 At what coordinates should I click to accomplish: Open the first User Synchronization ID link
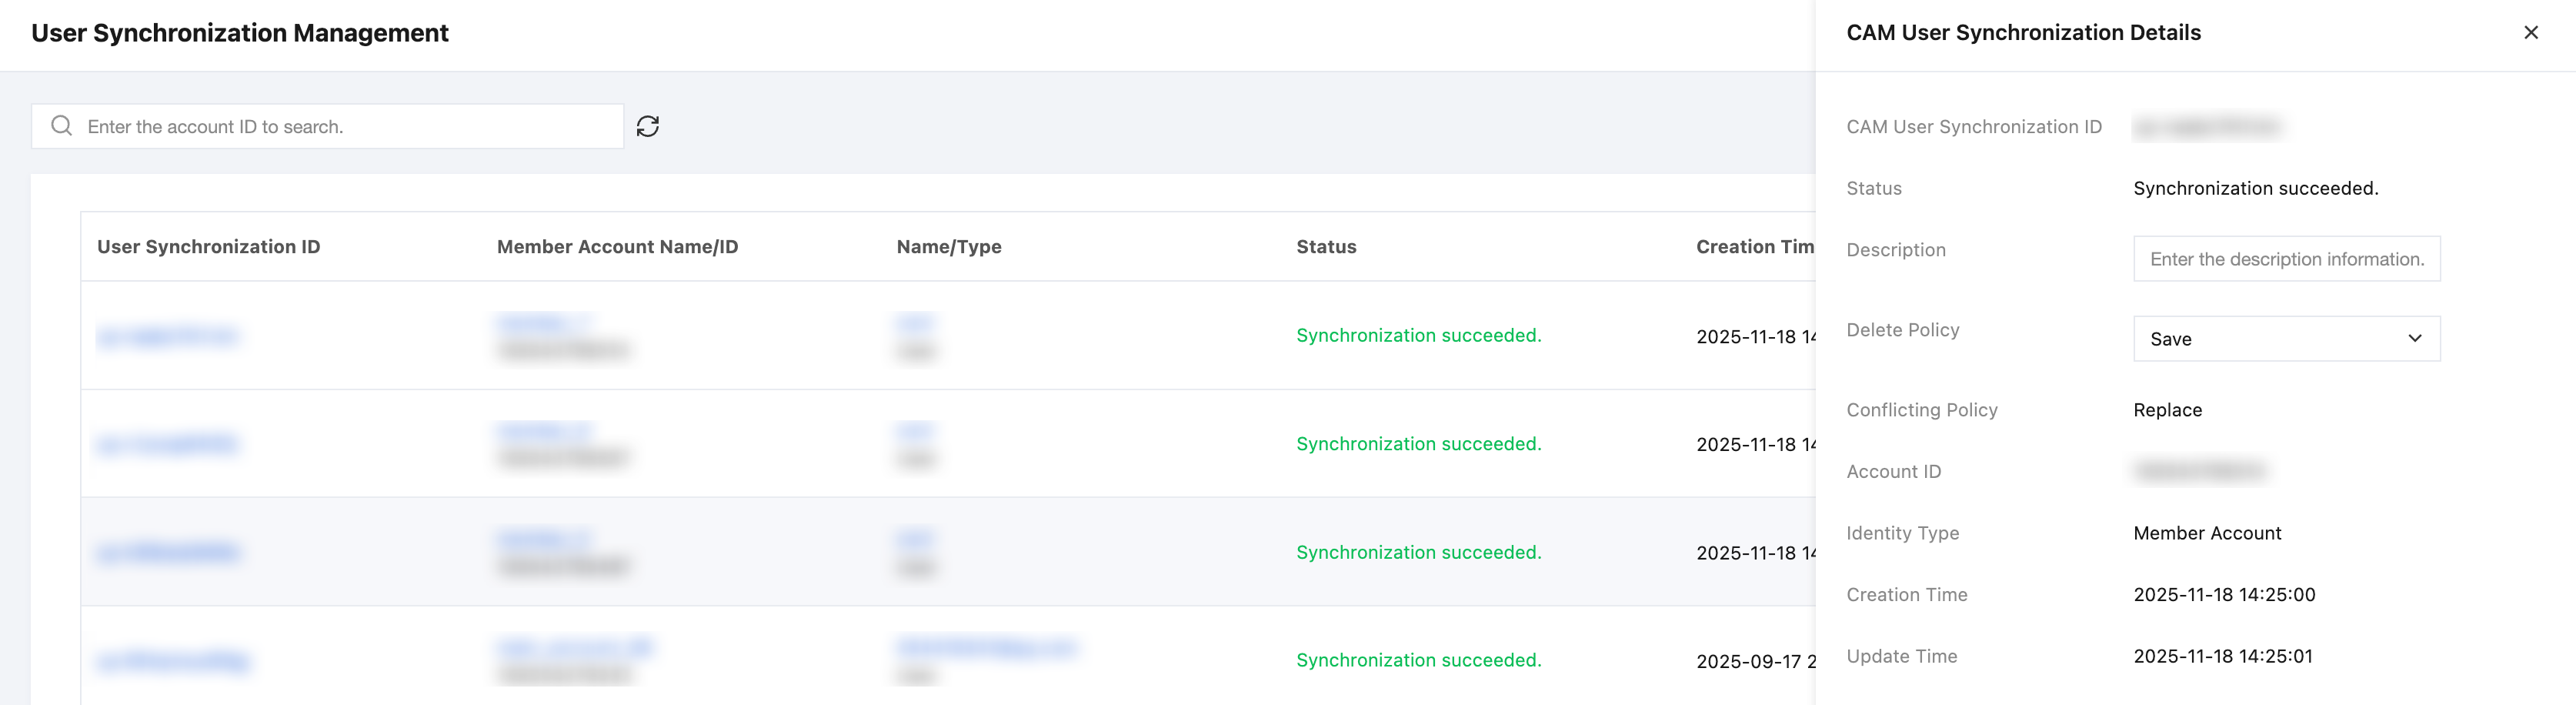point(168,336)
